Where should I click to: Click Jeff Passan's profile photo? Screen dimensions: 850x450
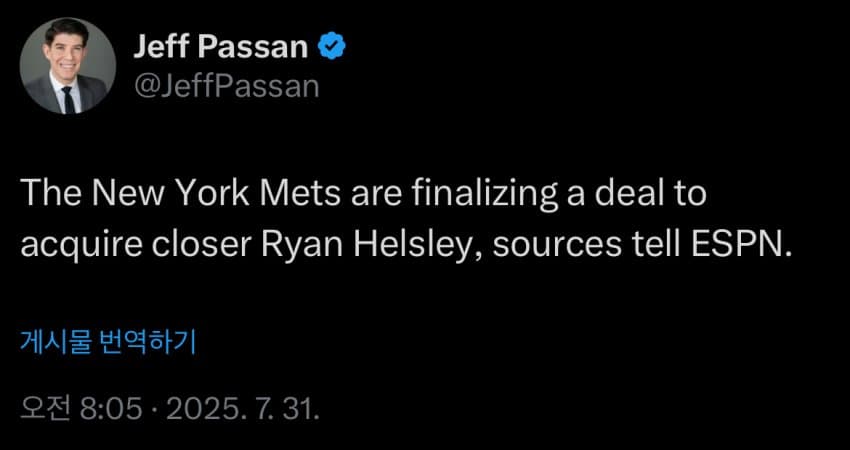(67, 65)
